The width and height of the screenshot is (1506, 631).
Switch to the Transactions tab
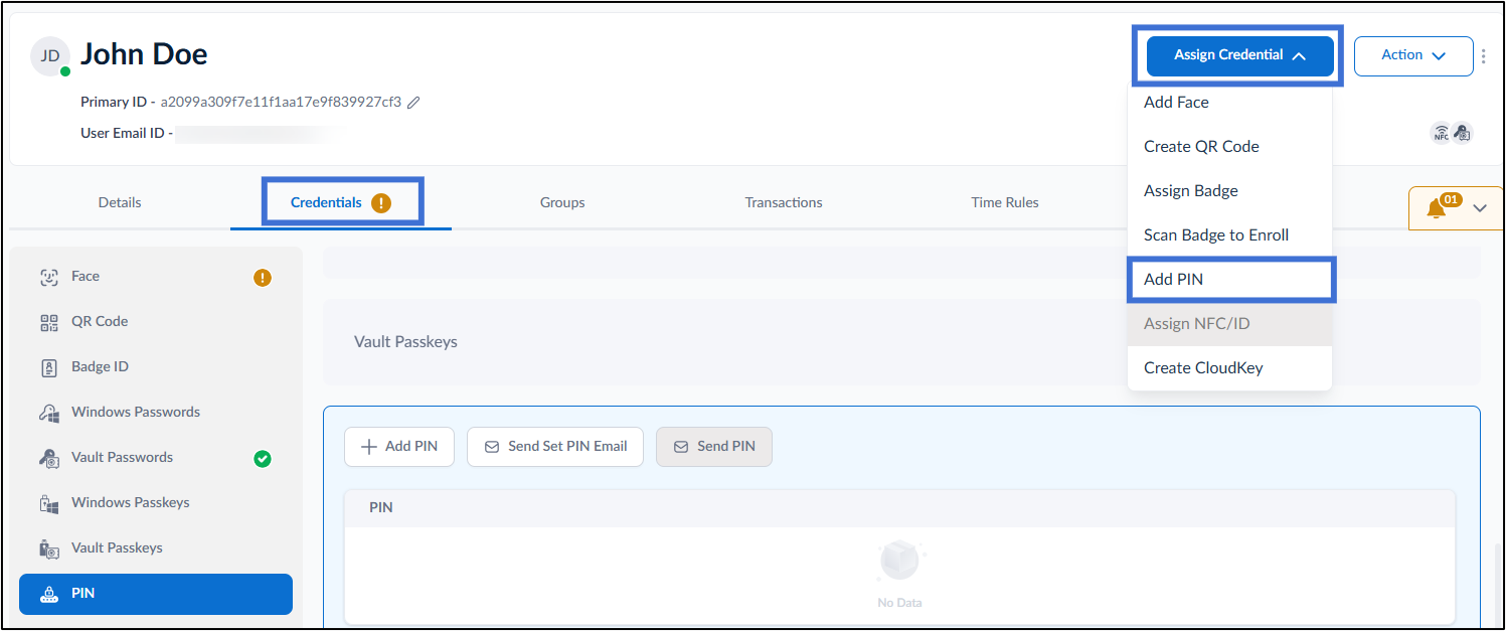click(783, 202)
